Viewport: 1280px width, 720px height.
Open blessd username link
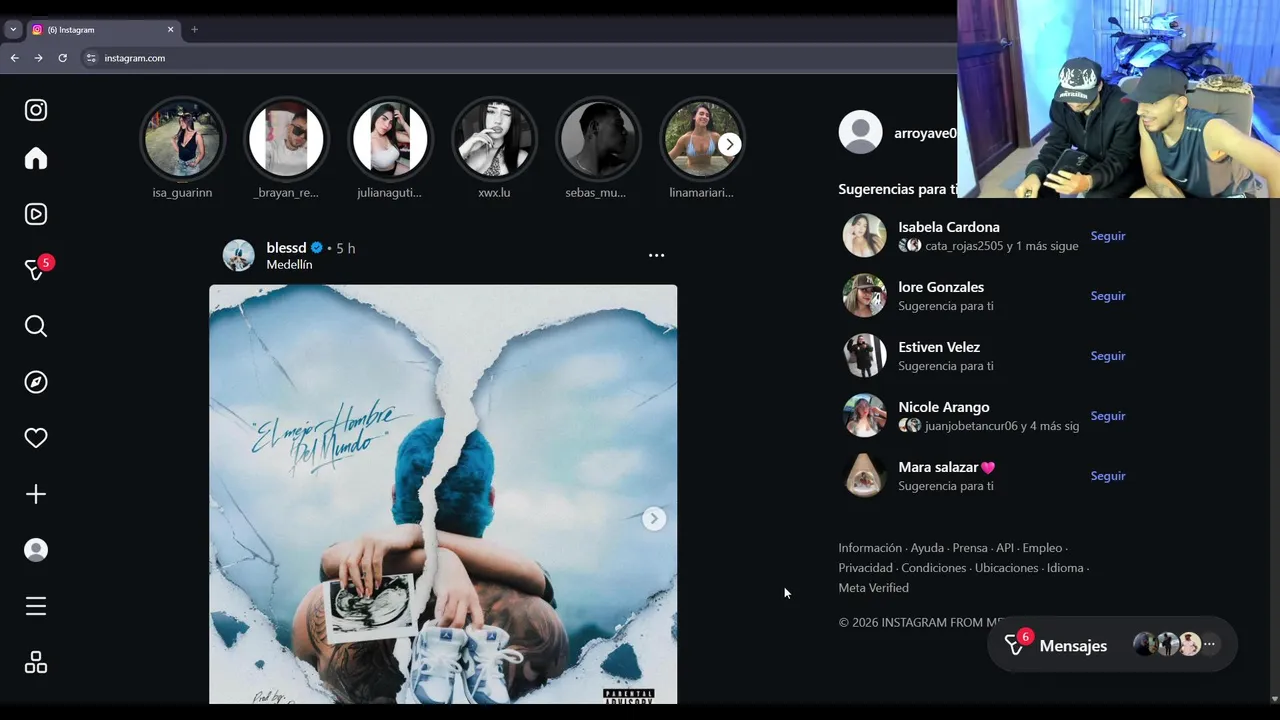pos(286,248)
